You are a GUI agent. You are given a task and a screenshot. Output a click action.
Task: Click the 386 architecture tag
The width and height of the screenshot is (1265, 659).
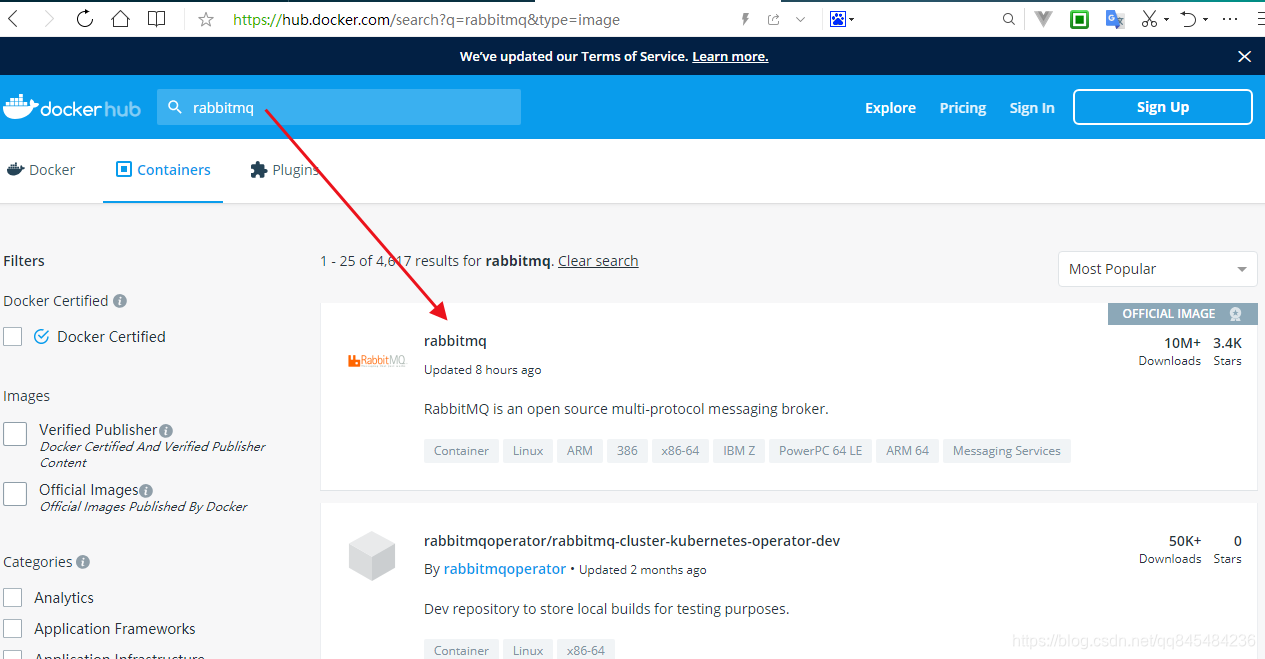[627, 451]
